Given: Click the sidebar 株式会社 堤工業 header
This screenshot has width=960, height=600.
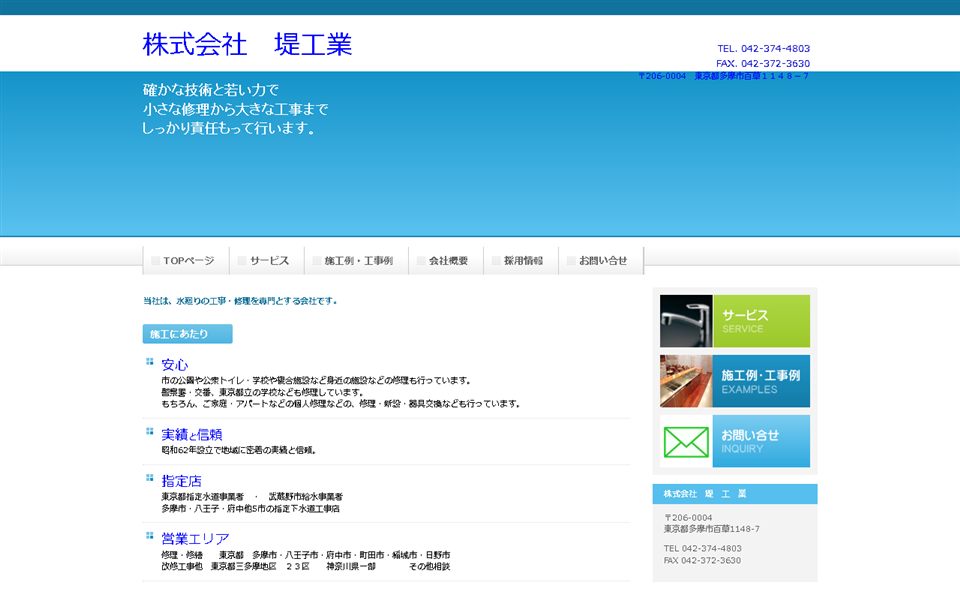Looking at the screenshot, I should 735,493.
